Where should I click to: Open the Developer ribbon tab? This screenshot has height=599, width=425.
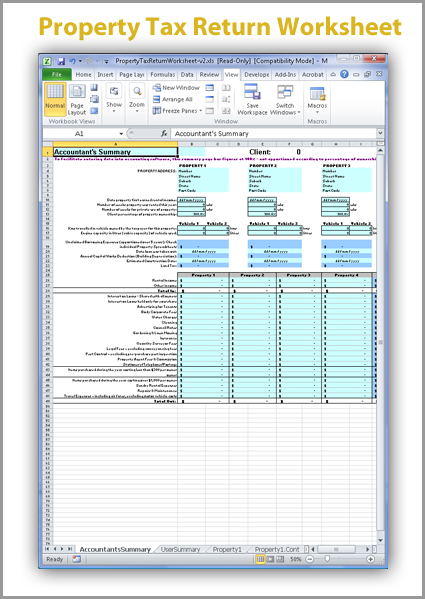pos(257,74)
